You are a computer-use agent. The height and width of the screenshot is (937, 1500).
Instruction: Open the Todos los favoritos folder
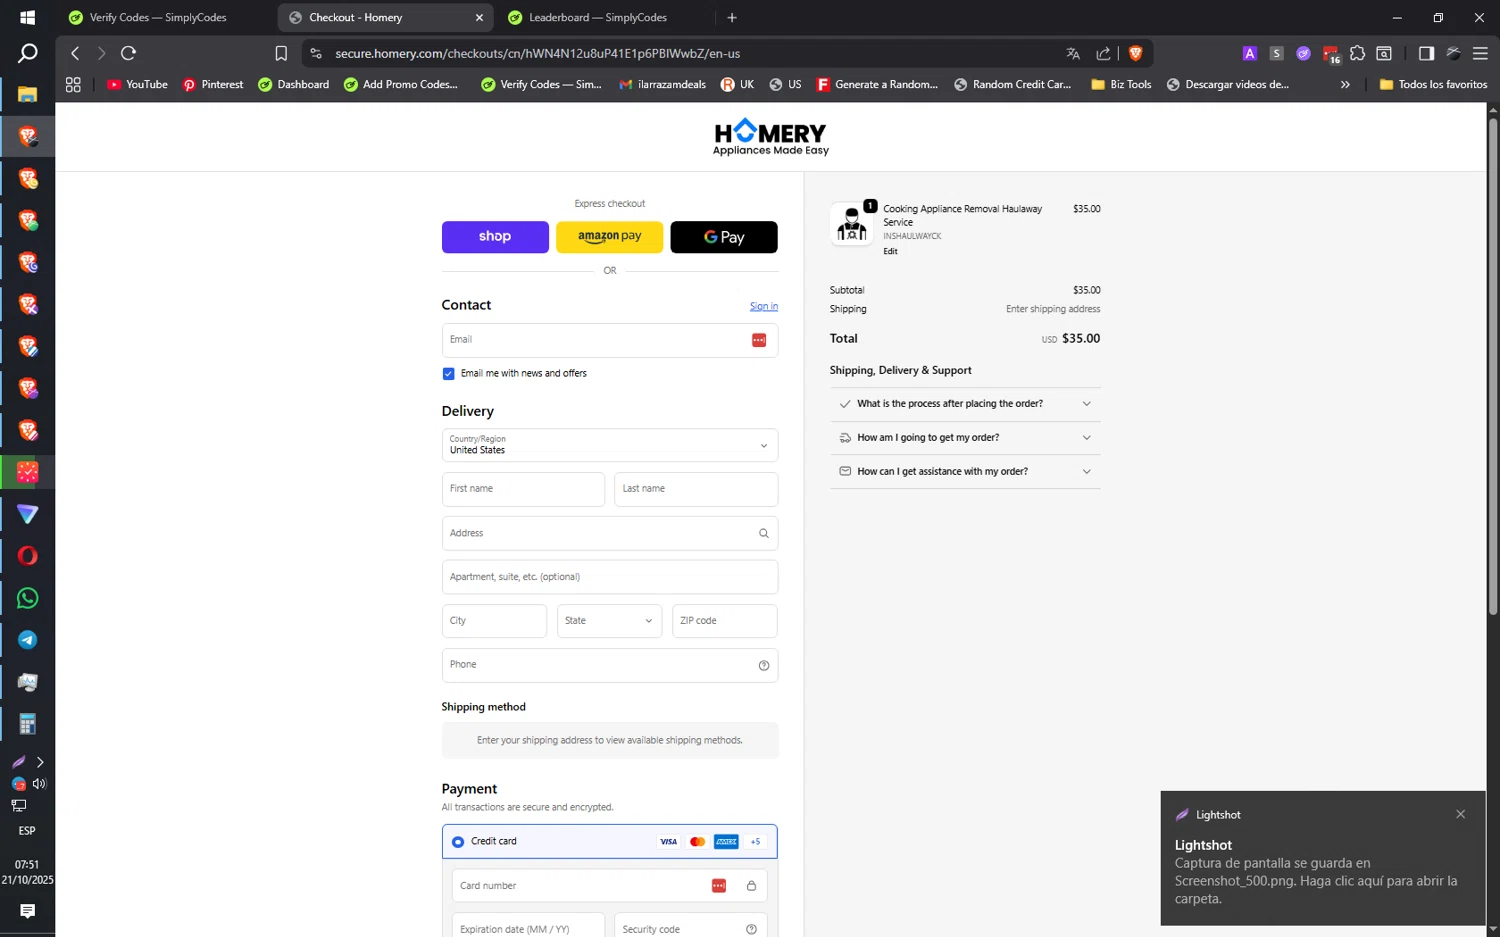tap(1433, 85)
